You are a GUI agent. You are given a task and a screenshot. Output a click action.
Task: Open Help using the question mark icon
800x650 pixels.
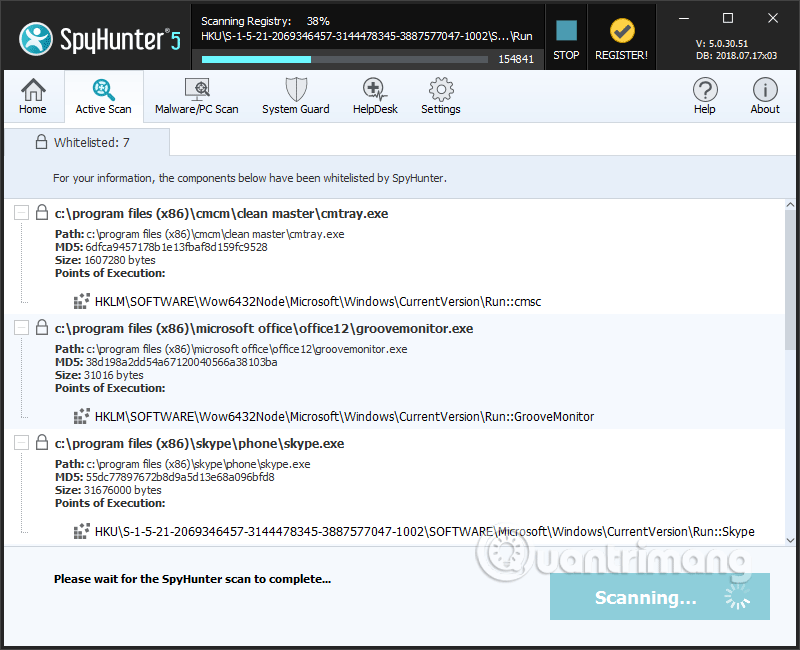tap(705, 88)
